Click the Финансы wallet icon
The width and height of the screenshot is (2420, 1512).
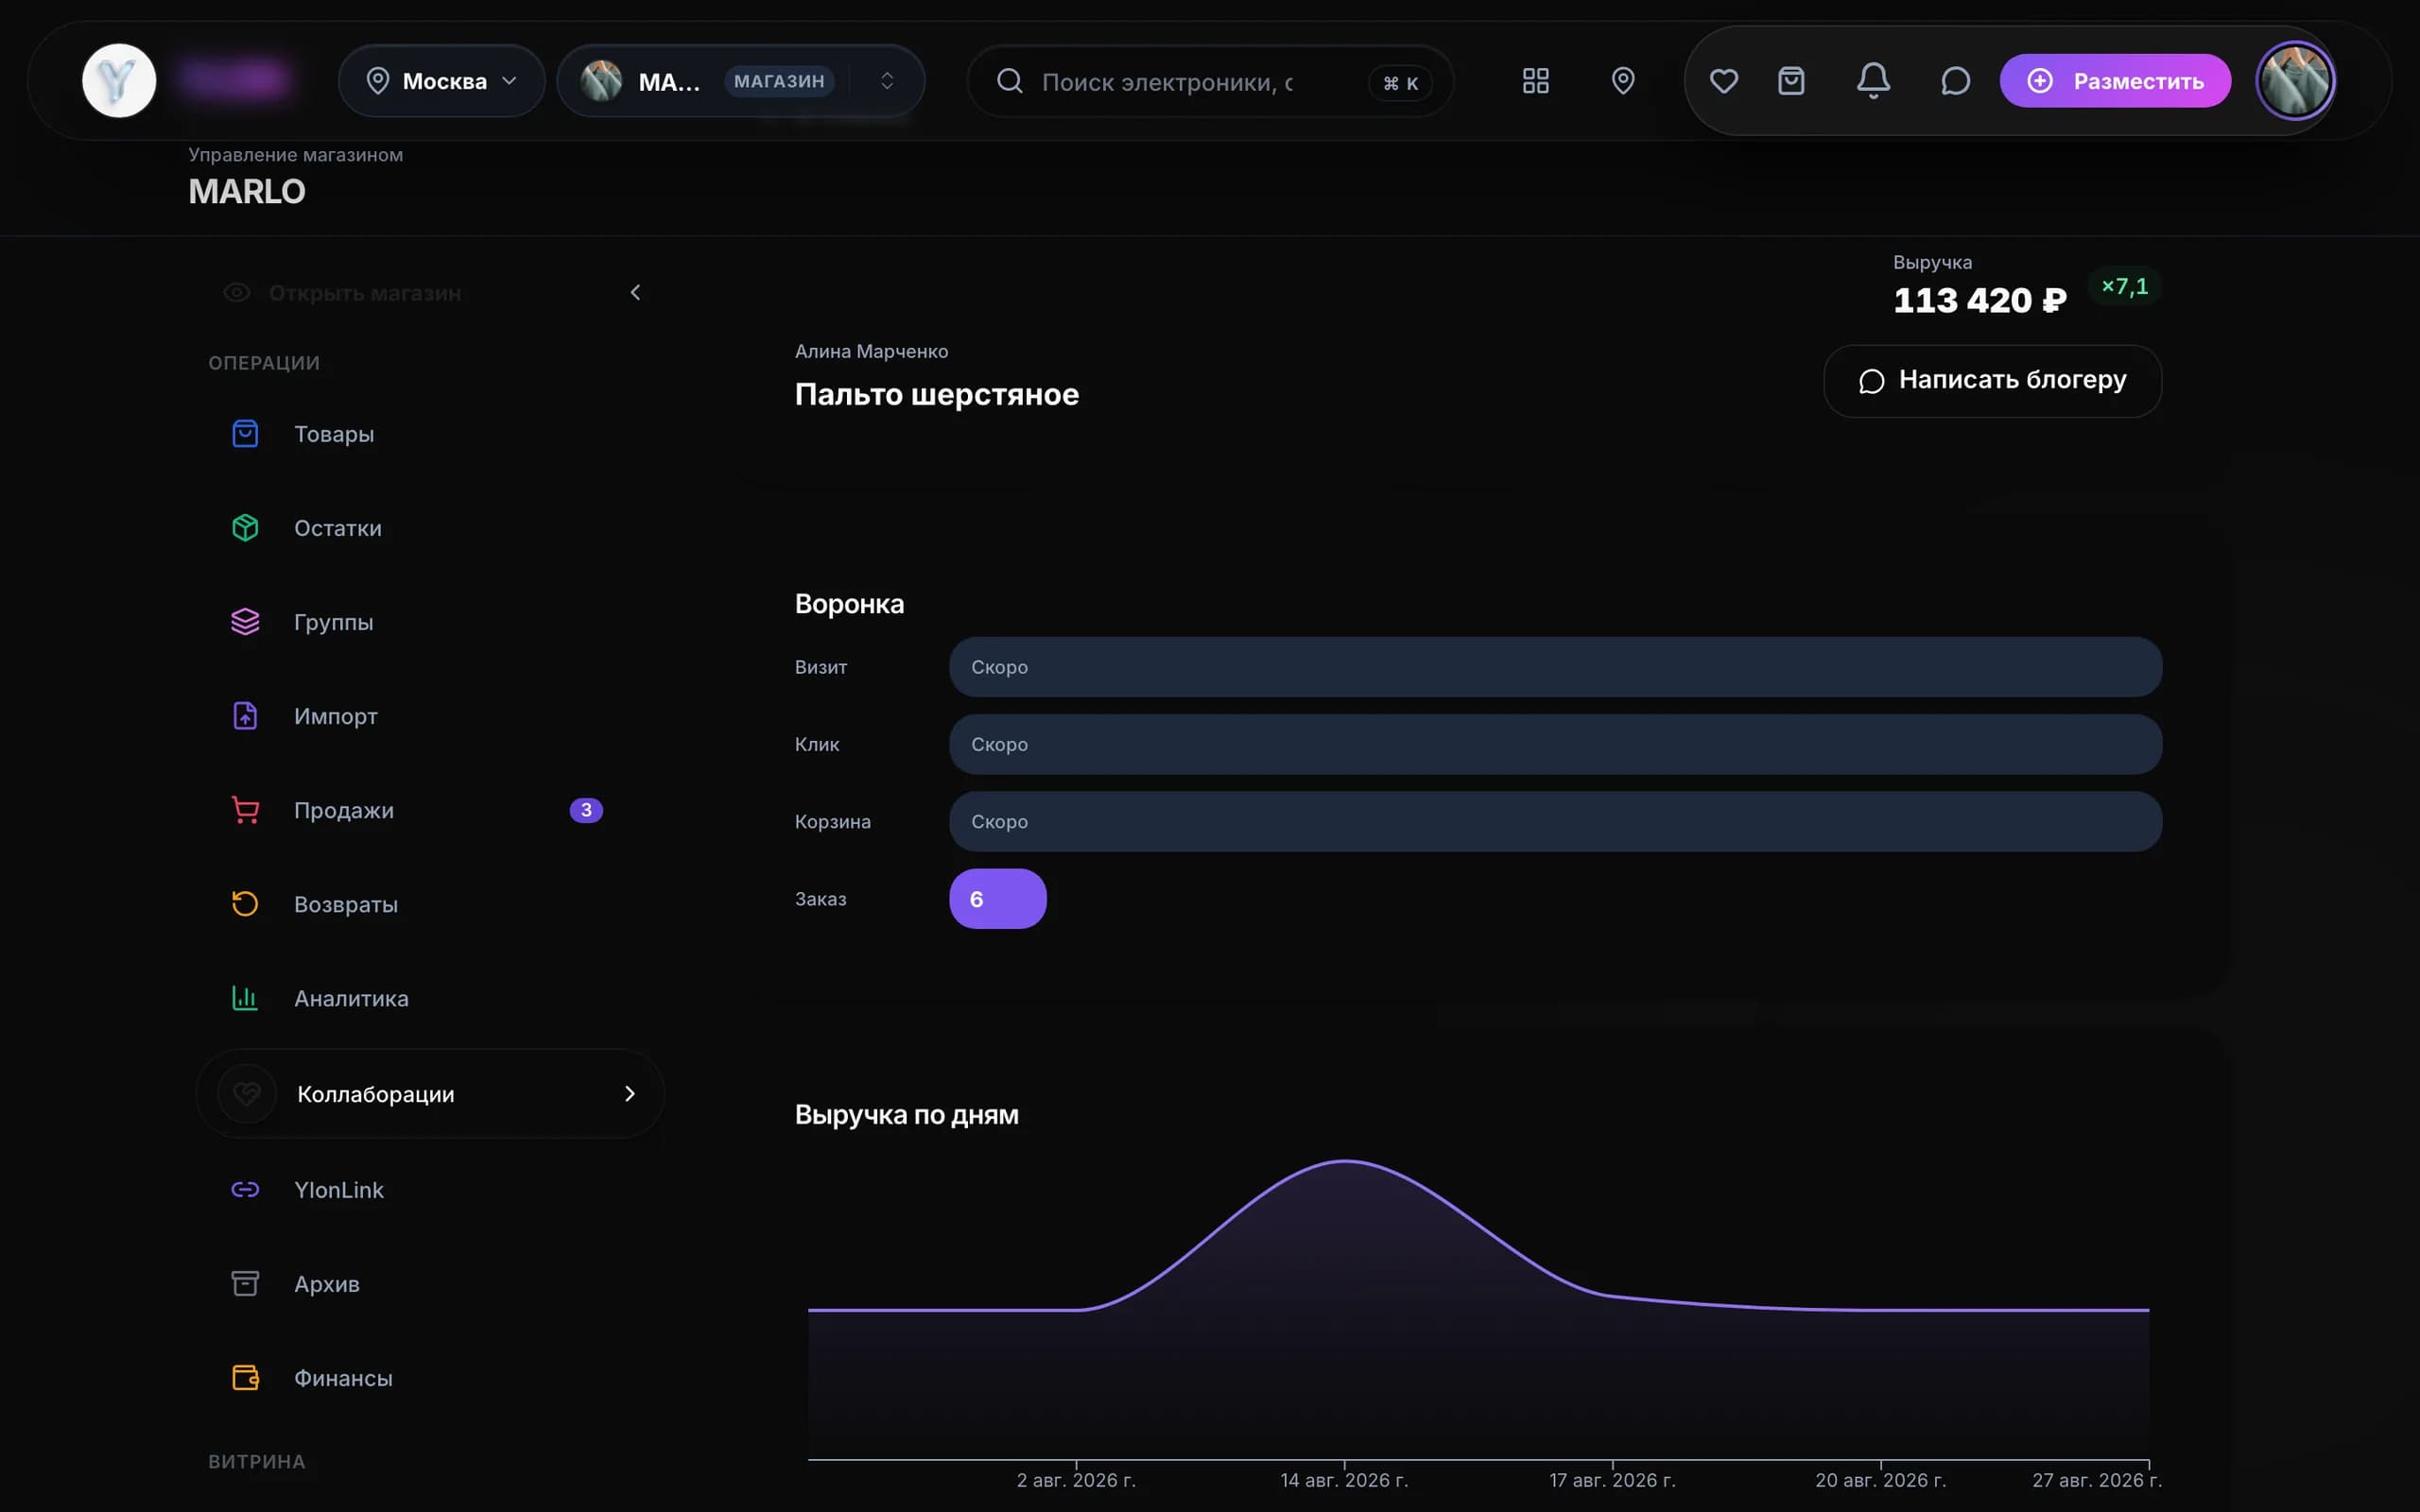(x=245, y=1378)
